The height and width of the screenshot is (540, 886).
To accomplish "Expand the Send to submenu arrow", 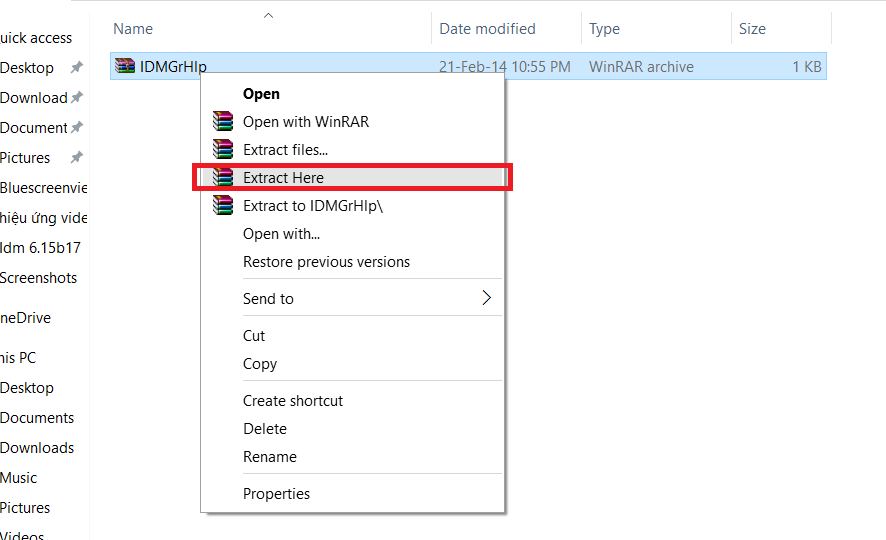I will click(x=487, y=298).
